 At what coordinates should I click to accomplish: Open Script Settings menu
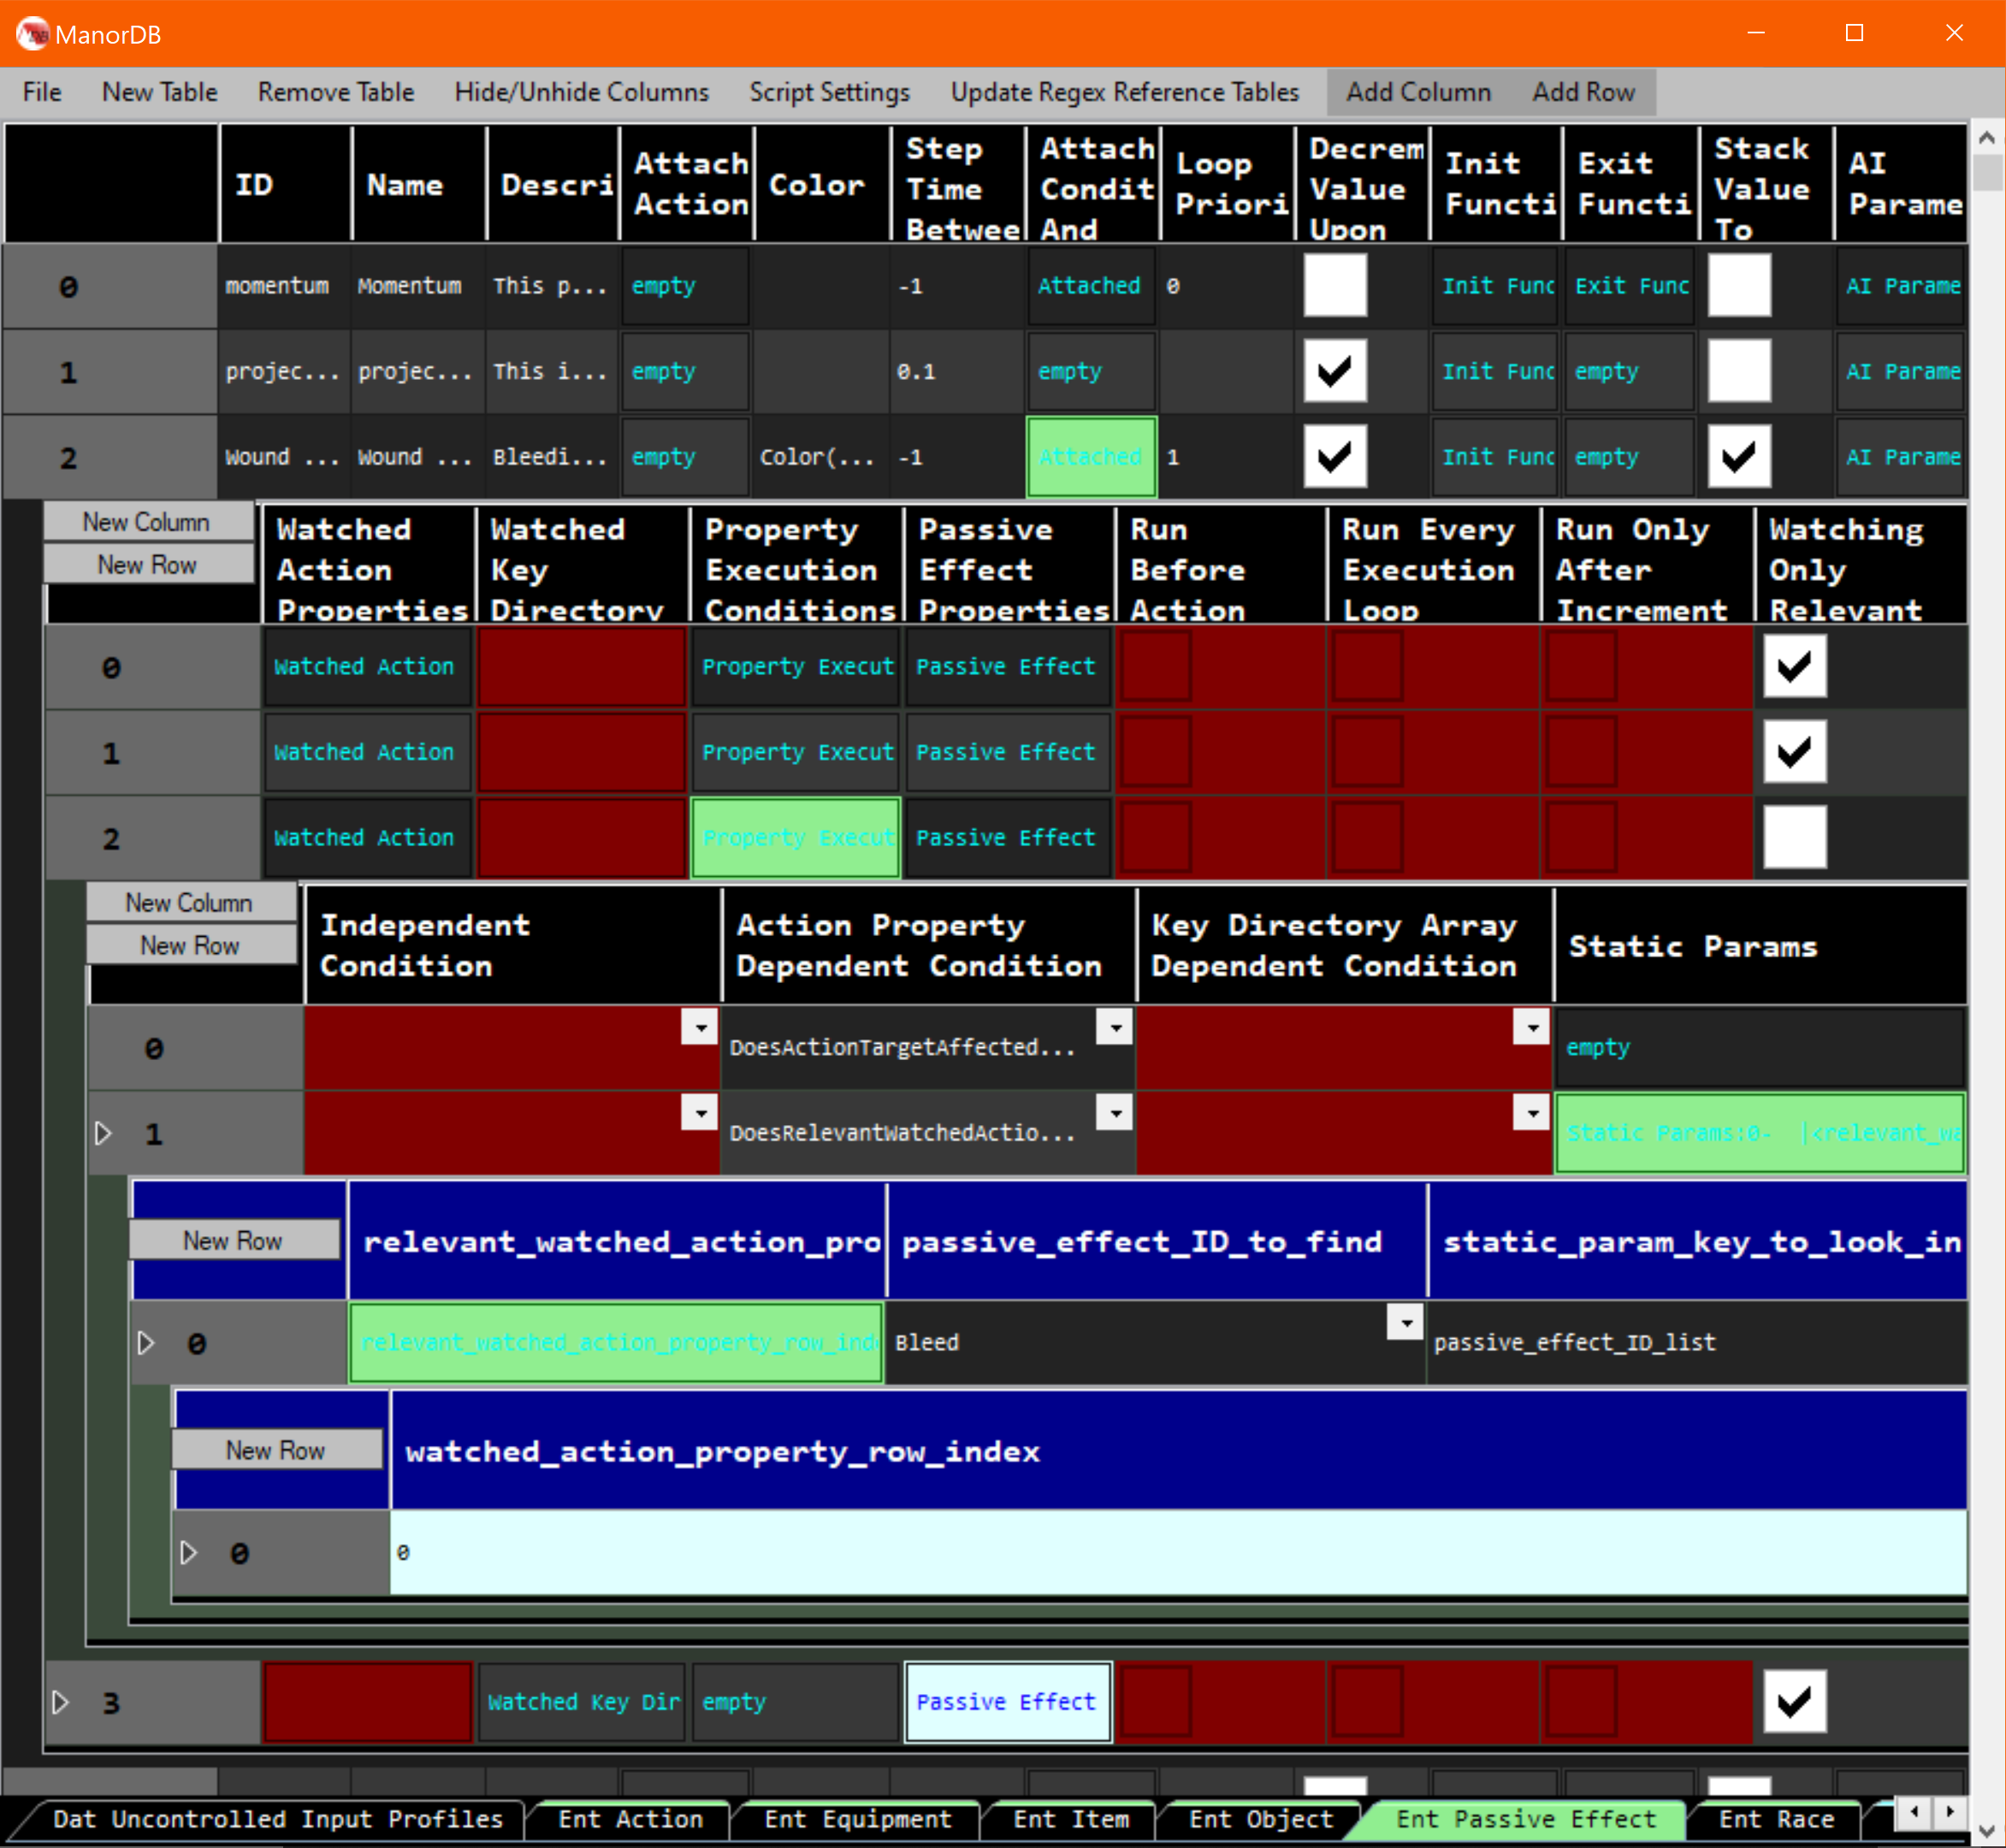tap(829, 92)
